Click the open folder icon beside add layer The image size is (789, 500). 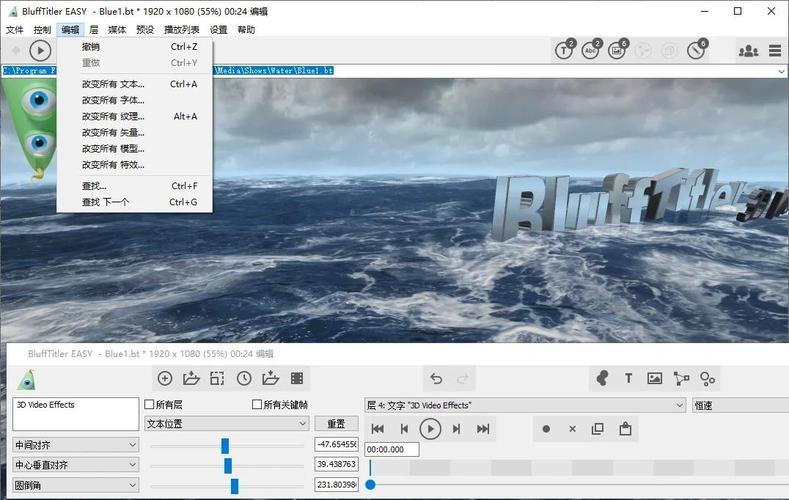pos(191,378)
